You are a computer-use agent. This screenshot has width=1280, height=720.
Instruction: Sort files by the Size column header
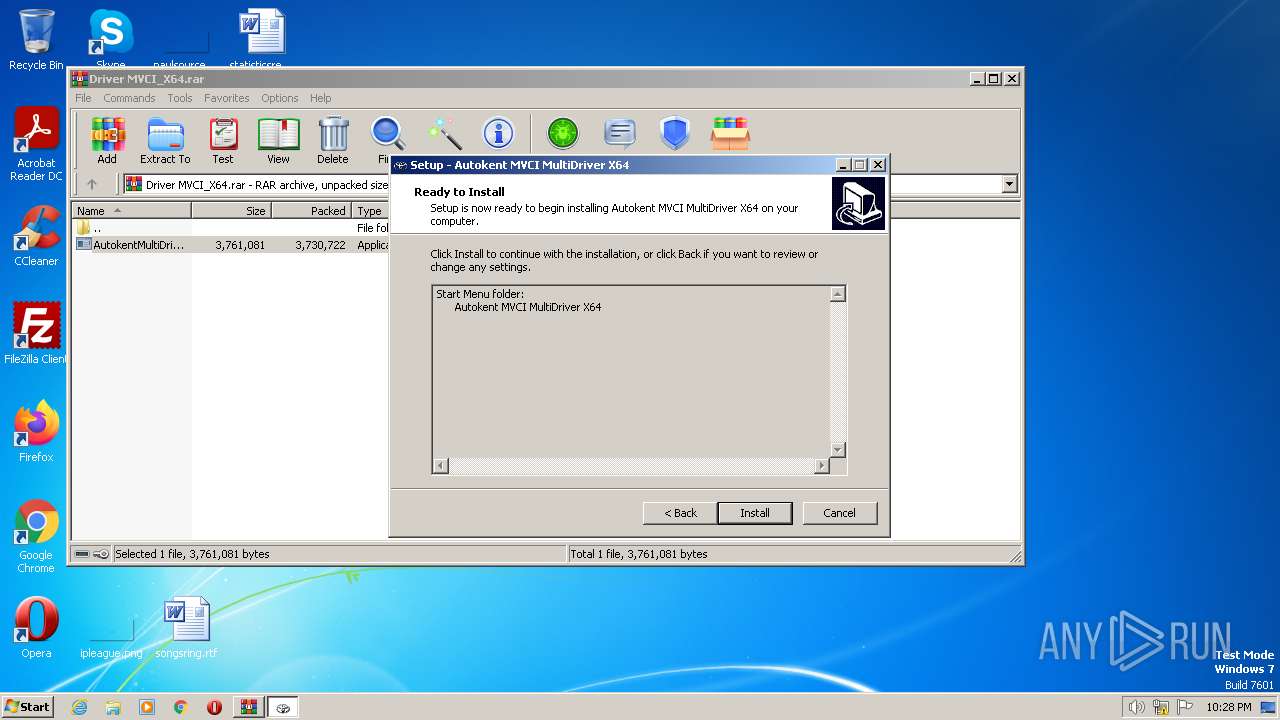coord(231,211)
